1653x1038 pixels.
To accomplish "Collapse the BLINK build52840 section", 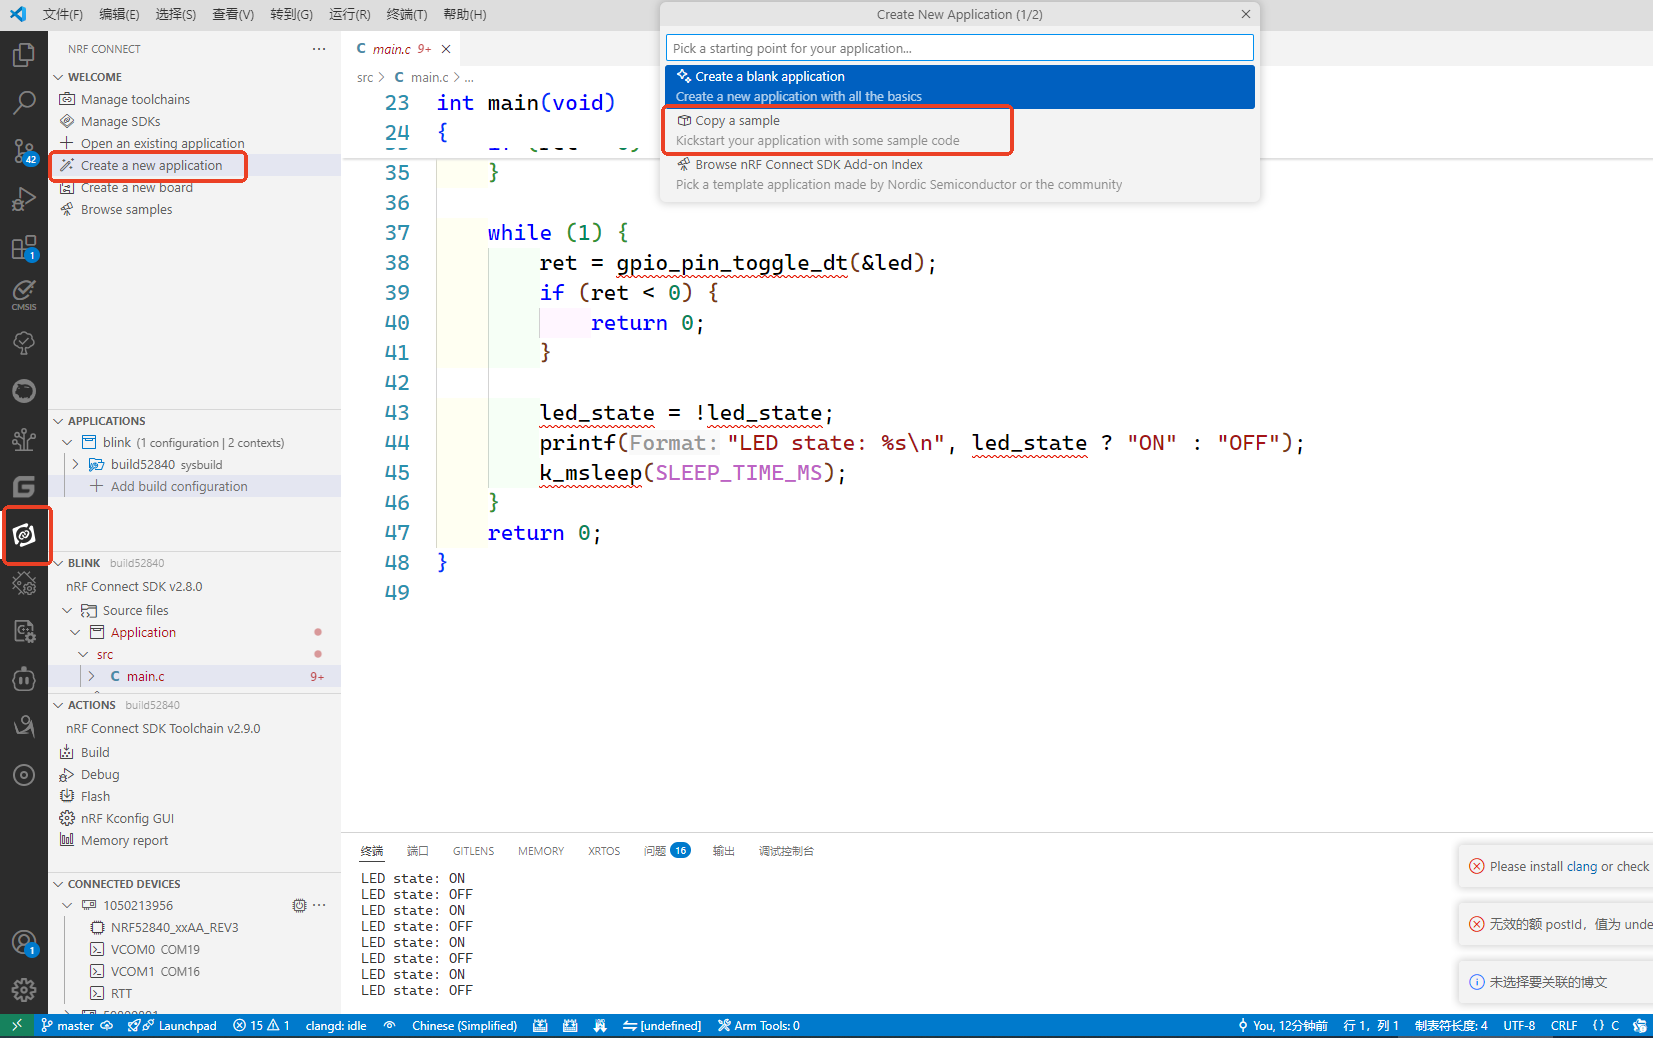I will tap(58, 563).
